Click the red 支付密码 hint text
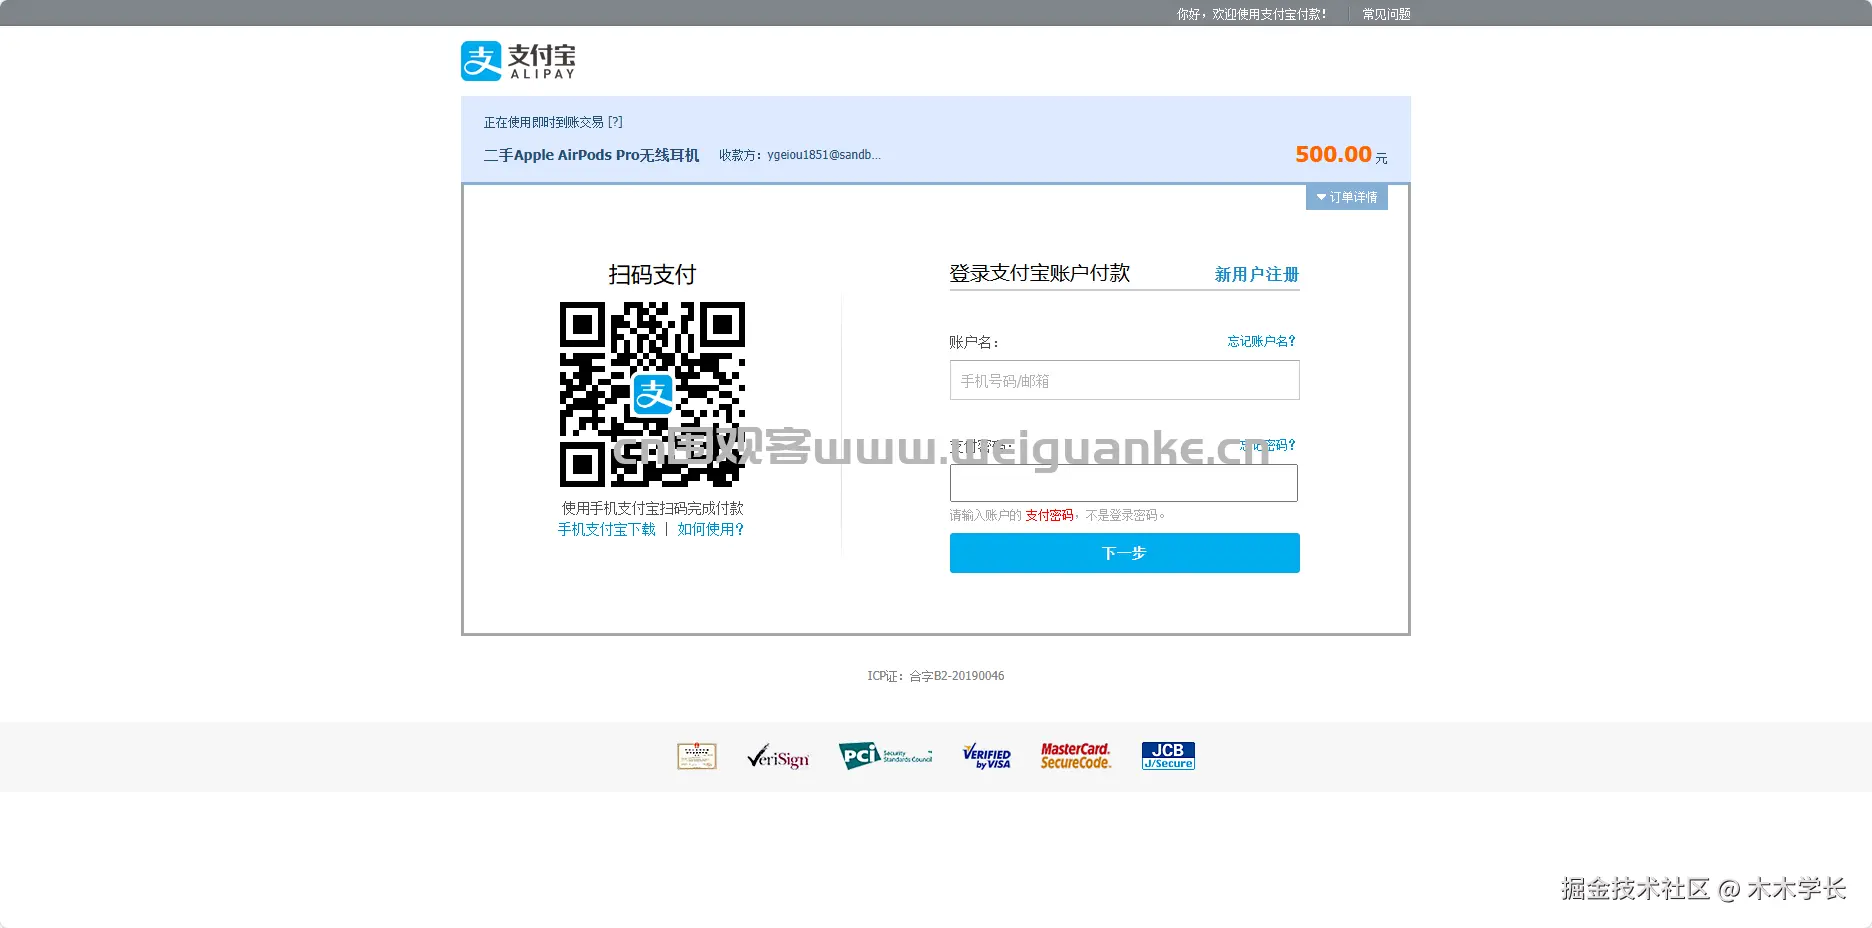Viewport: 1872px width, 928px height. click(x=1049, y=515)
